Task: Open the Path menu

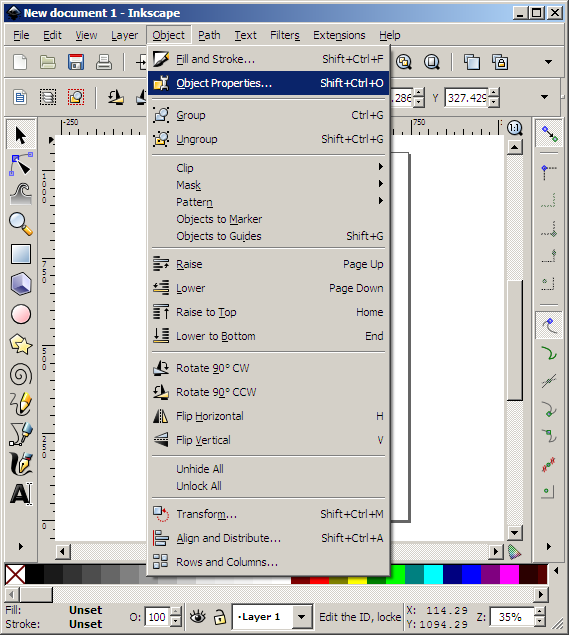Action: pyautogui.click(x=209, y=35)
